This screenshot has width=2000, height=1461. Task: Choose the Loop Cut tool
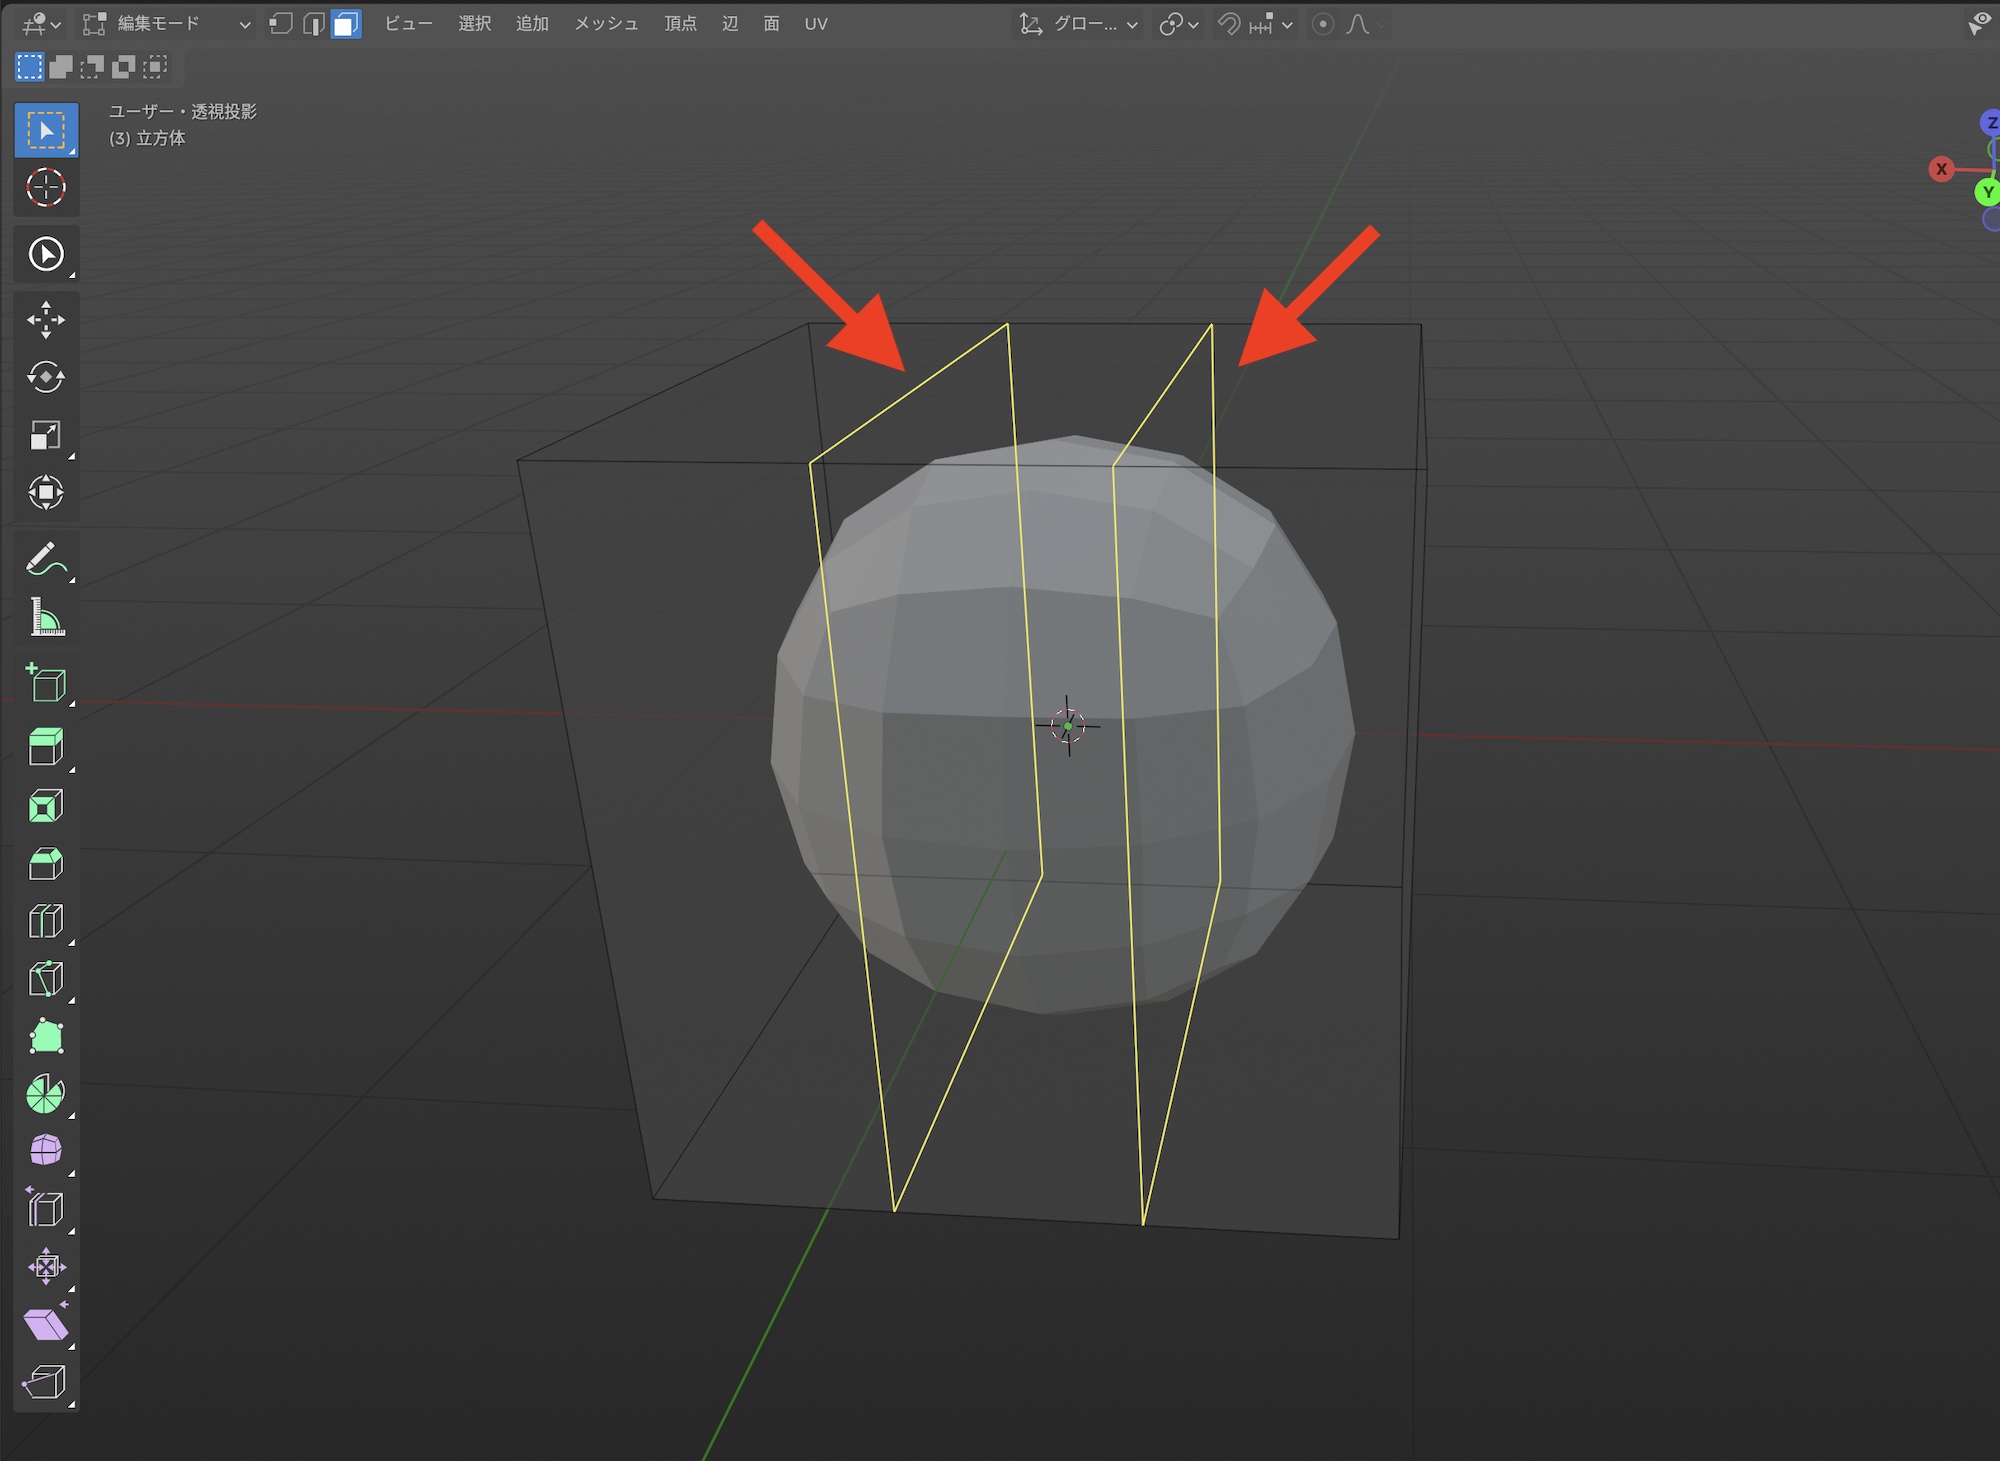46,921
